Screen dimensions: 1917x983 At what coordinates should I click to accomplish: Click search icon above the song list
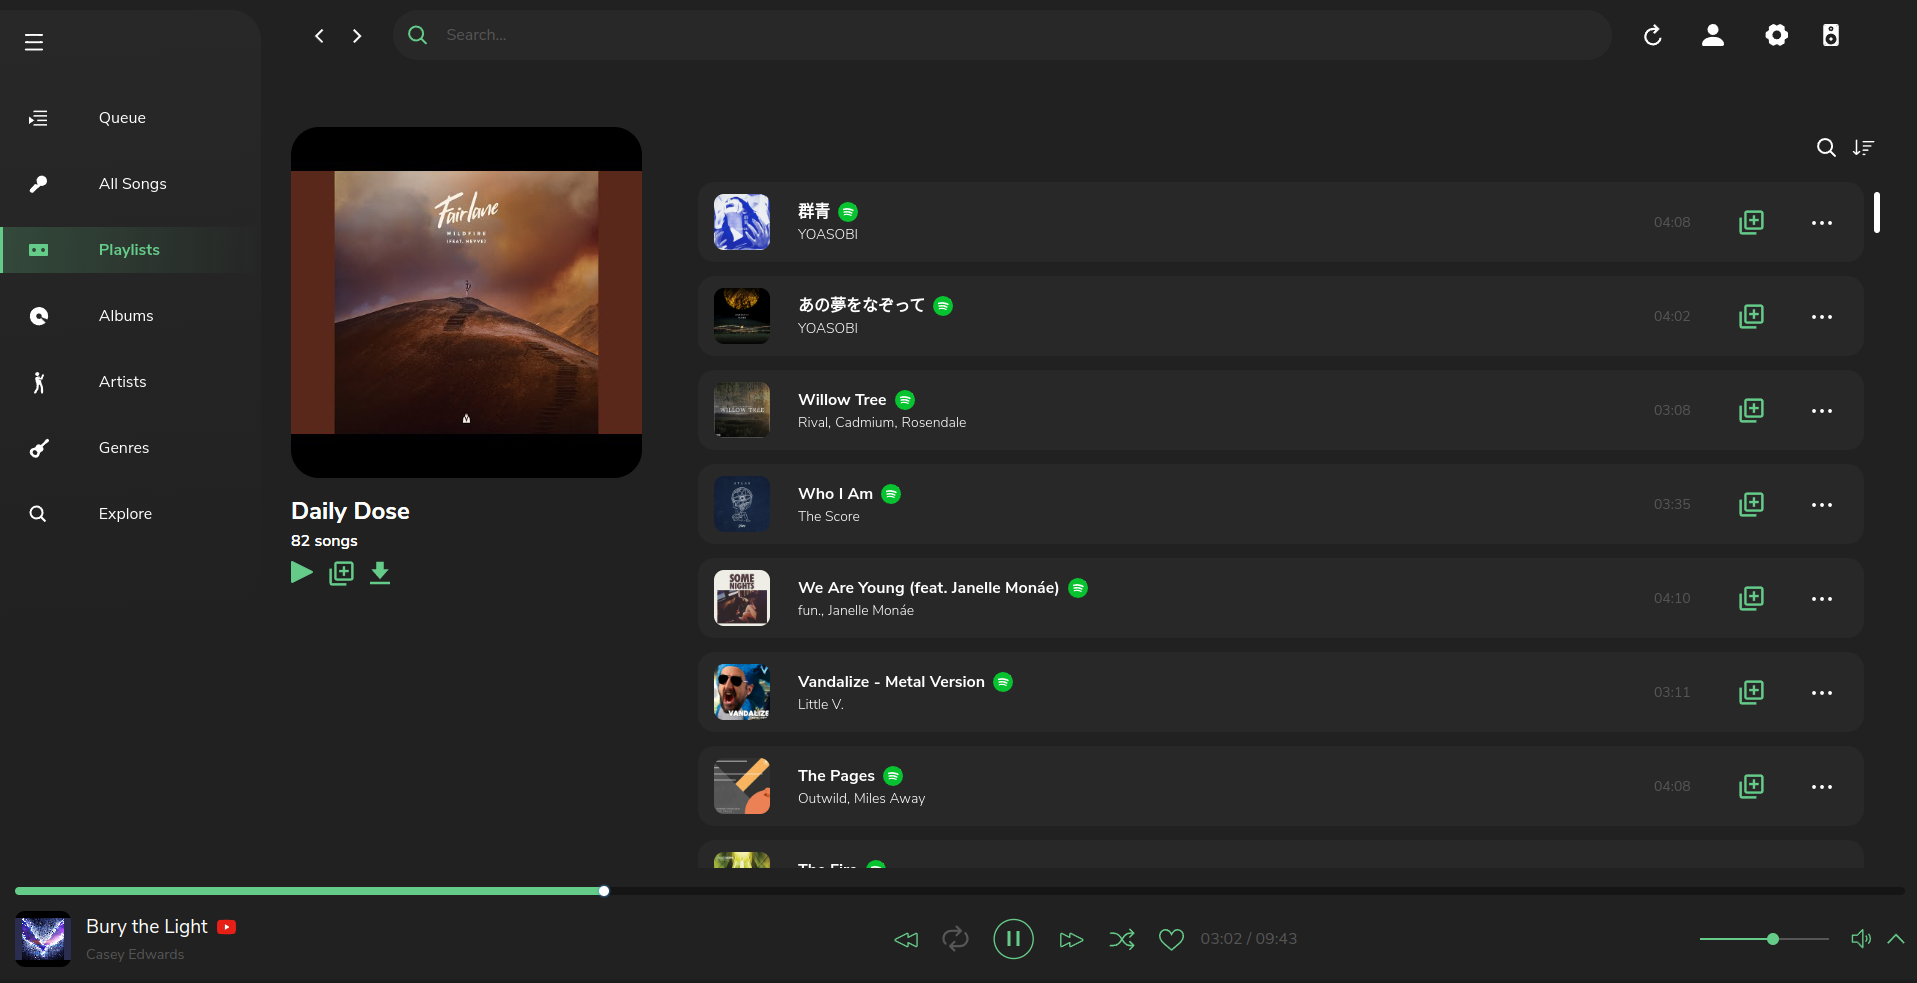coord(1825,148)
